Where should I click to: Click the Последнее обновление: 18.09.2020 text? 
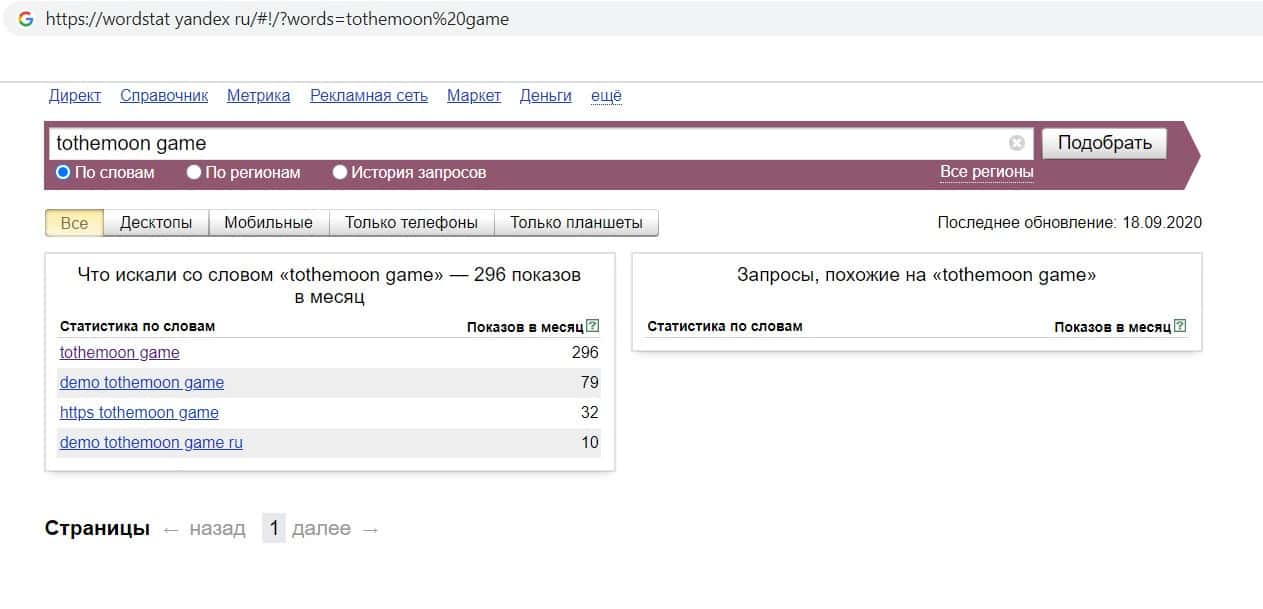tap(1070, 223)
